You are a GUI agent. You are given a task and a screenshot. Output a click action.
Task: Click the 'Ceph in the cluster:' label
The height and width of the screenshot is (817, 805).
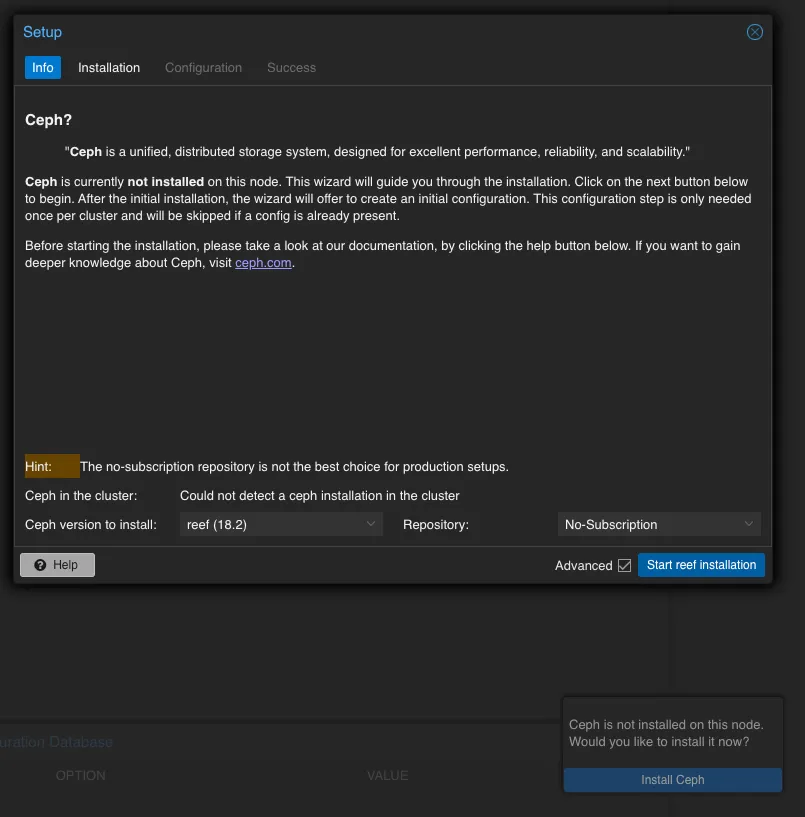(x=81, y=496)
